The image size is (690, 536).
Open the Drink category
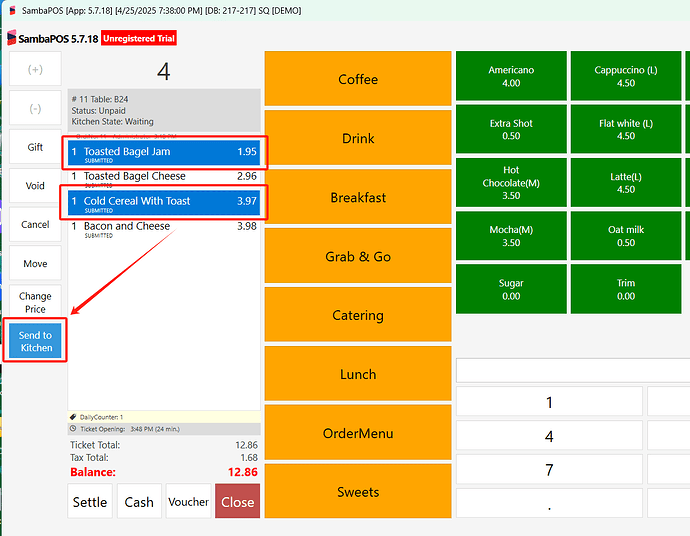(x=358, y=138)
